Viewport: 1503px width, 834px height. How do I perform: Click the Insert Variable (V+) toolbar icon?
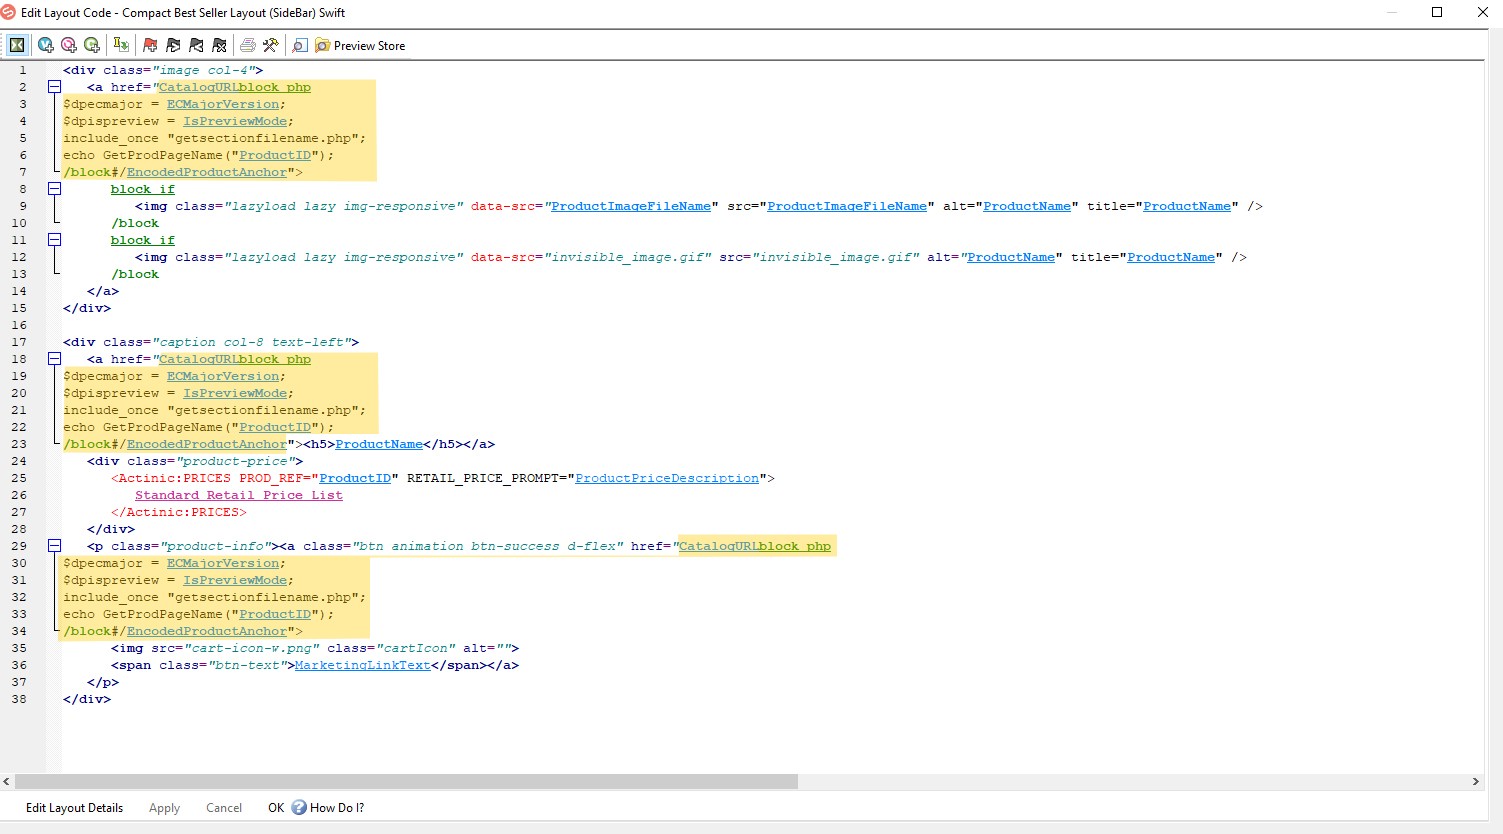(45, 45)
